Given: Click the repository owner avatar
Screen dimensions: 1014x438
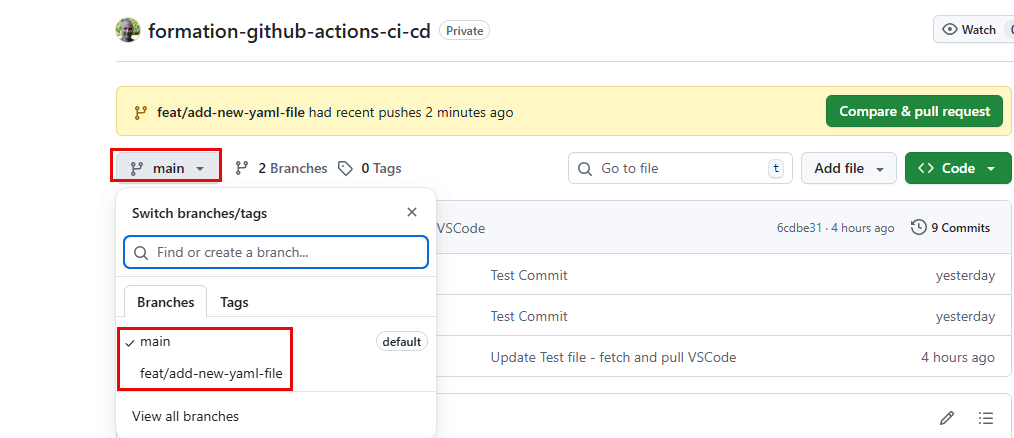Looking at the screenshot, I should click(x=128, y=30).
